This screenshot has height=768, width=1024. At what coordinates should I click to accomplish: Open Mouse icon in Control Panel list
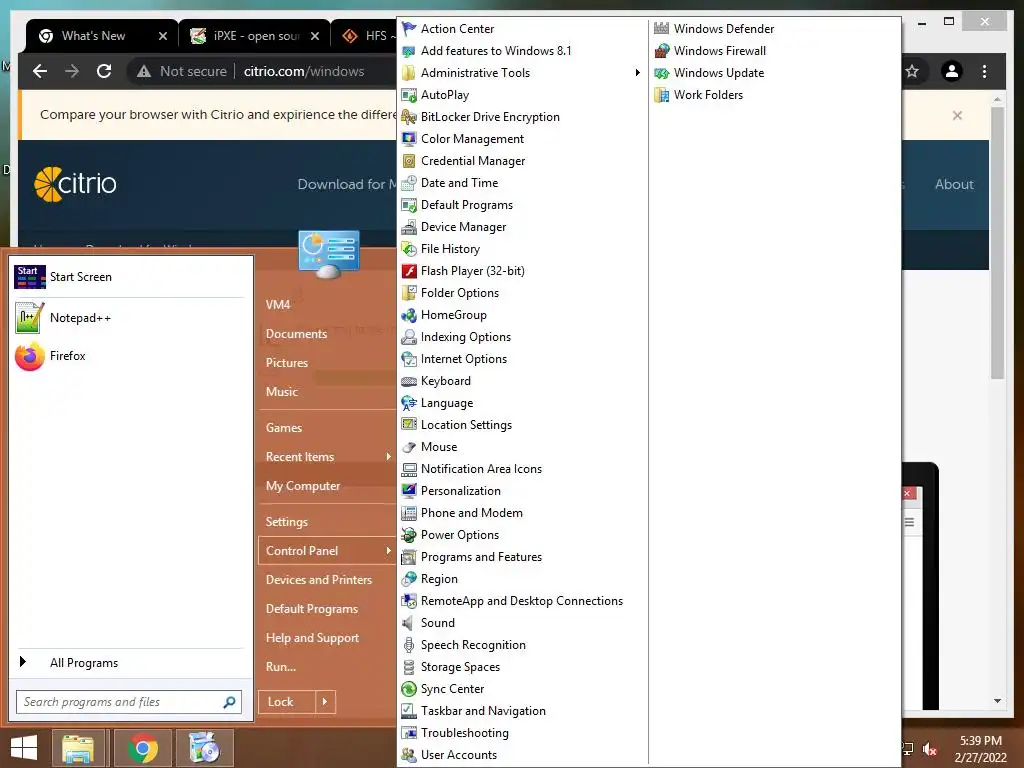click(409, 447)
